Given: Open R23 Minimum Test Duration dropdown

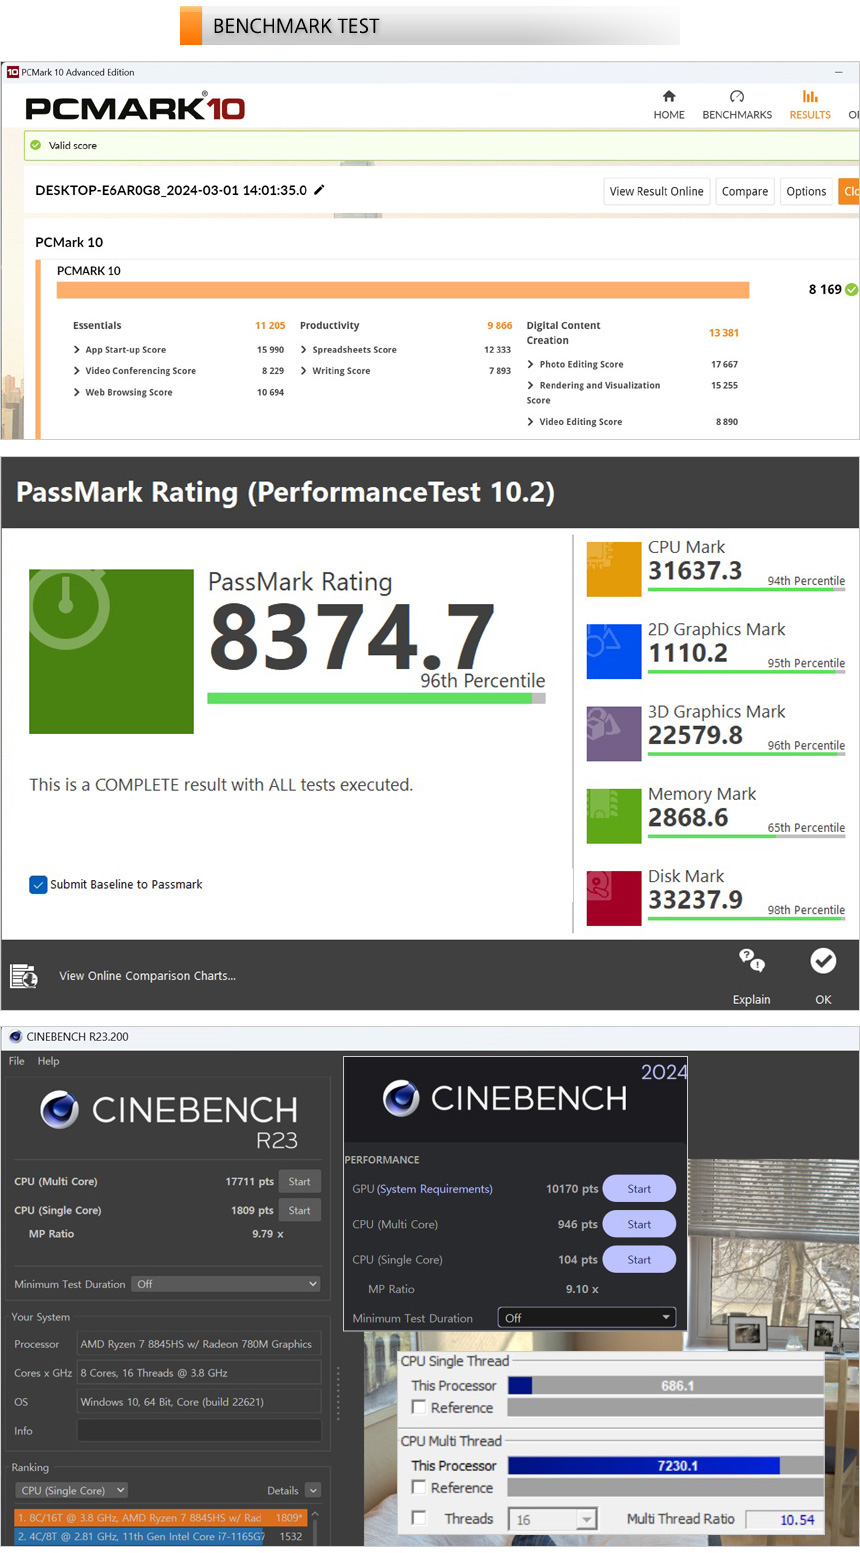Looking at the screenshot, I should pos(226,1284).
